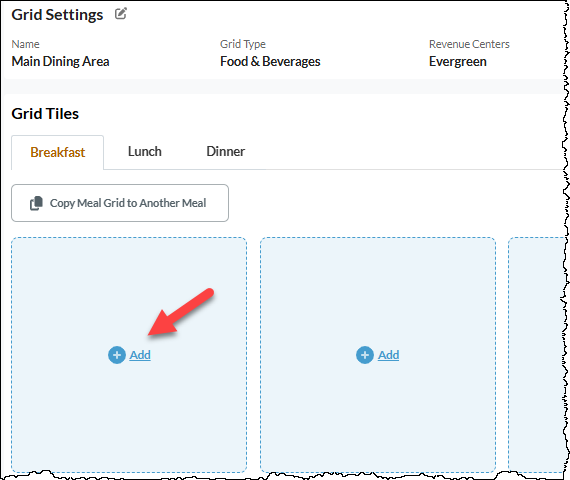Viewport: 570px width, 480px height.
Task: Click the Main Dining Area name value
Action: pyautogui.click(x=60, y=61)
